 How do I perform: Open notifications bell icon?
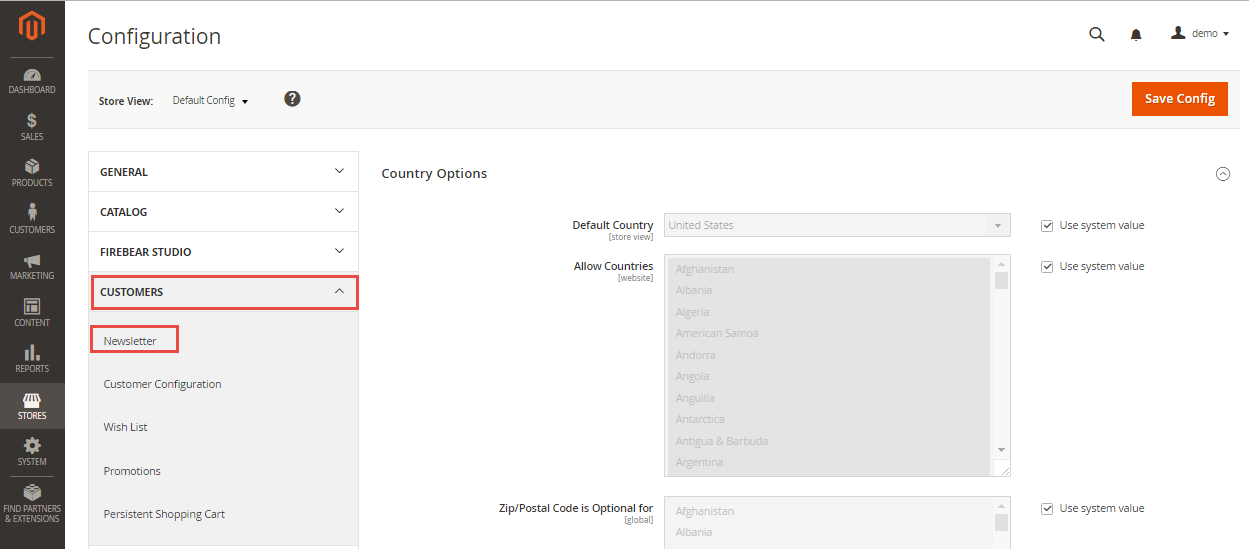[x=1136, y=35]
